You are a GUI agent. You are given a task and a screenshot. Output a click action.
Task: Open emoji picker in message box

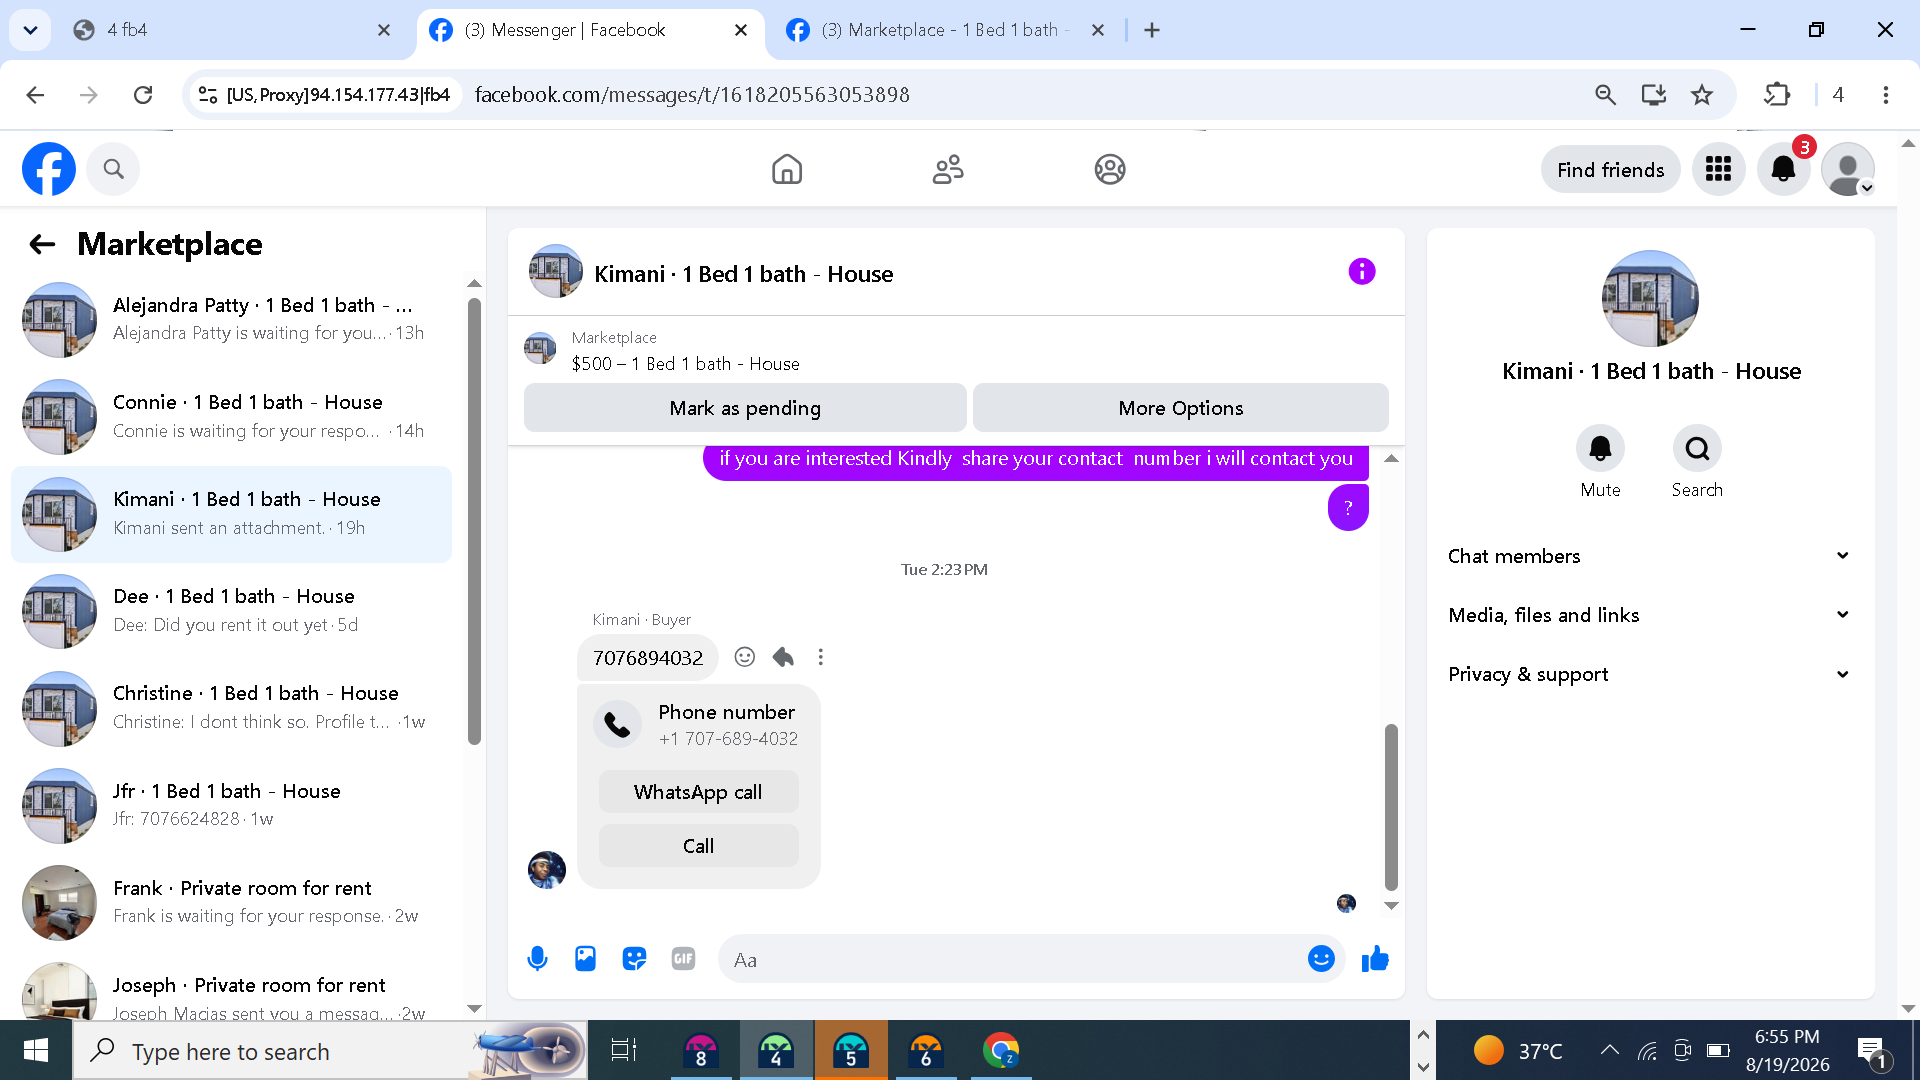[x=1321, y=959]
